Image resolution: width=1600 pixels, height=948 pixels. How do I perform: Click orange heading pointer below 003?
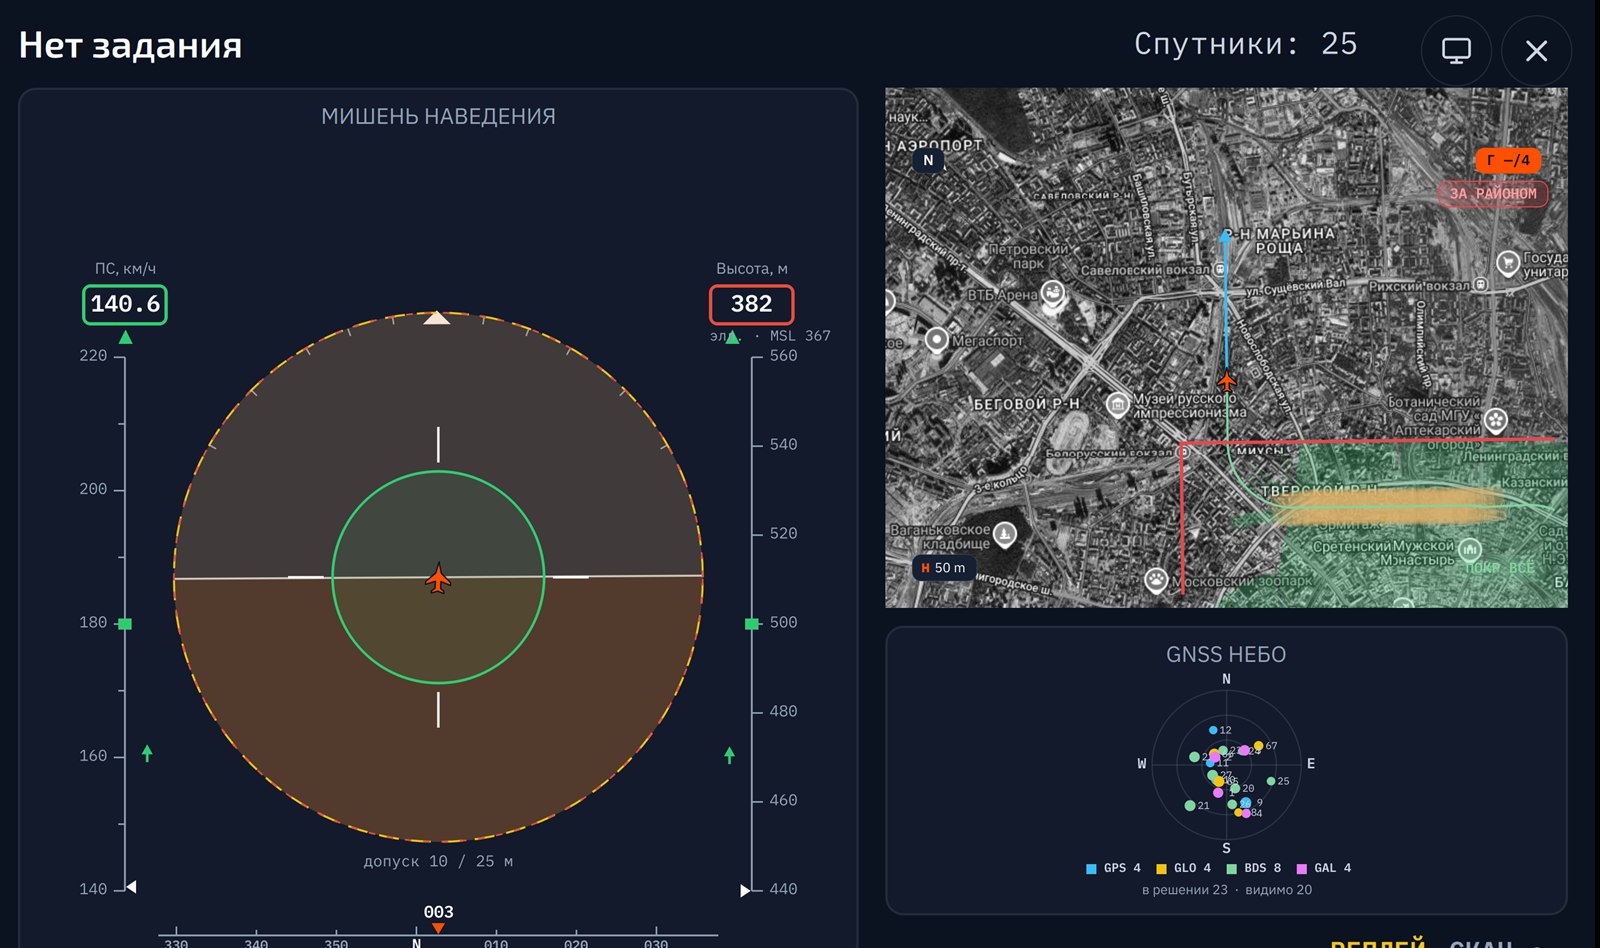pos(438,928)
